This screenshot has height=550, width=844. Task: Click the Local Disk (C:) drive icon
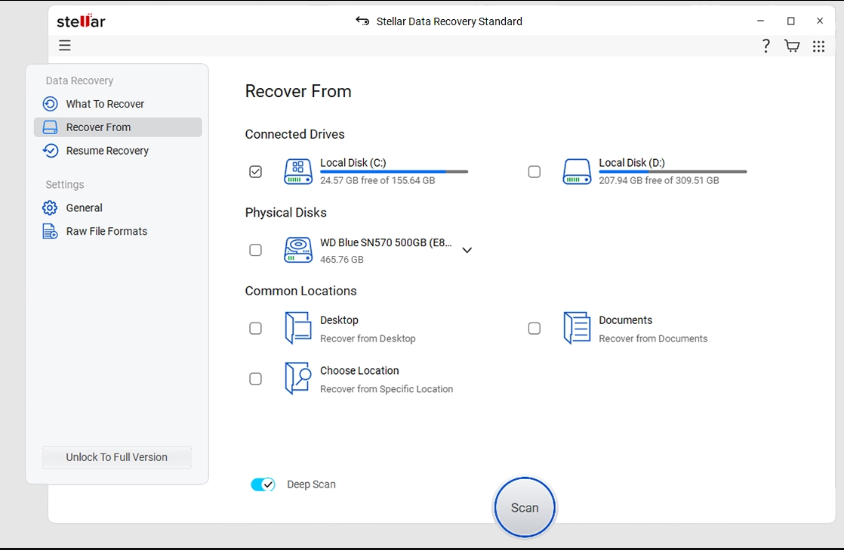point(298,172)
